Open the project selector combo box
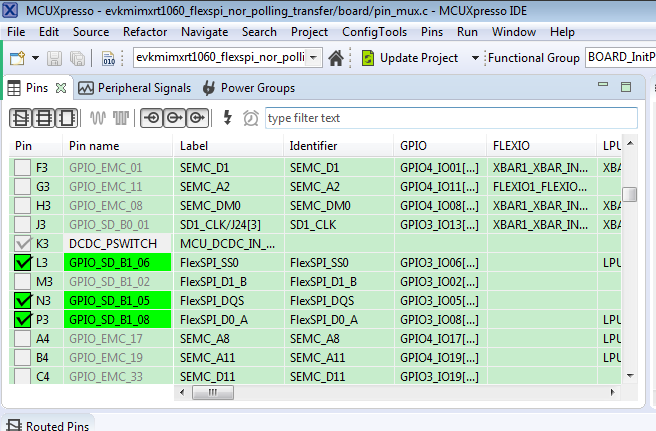 tap(228, 57)
